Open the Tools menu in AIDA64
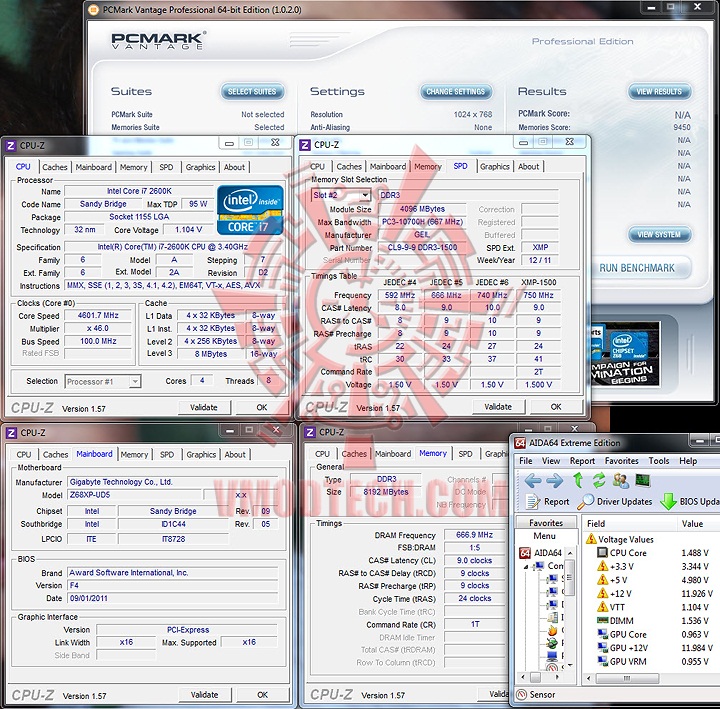The width and height of the screenshot is (720, 709). 659,461
